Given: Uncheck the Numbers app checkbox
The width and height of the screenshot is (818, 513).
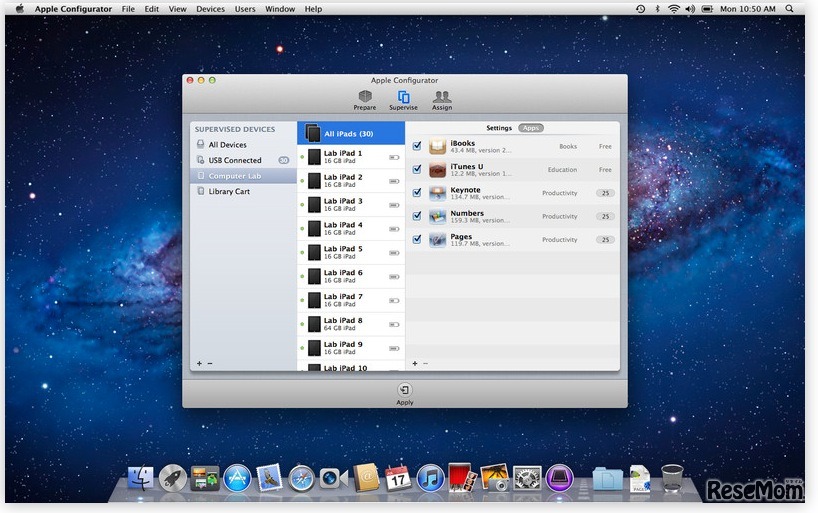Looking at the screenshot, I should pyautogui.click(x=417, y=216).
